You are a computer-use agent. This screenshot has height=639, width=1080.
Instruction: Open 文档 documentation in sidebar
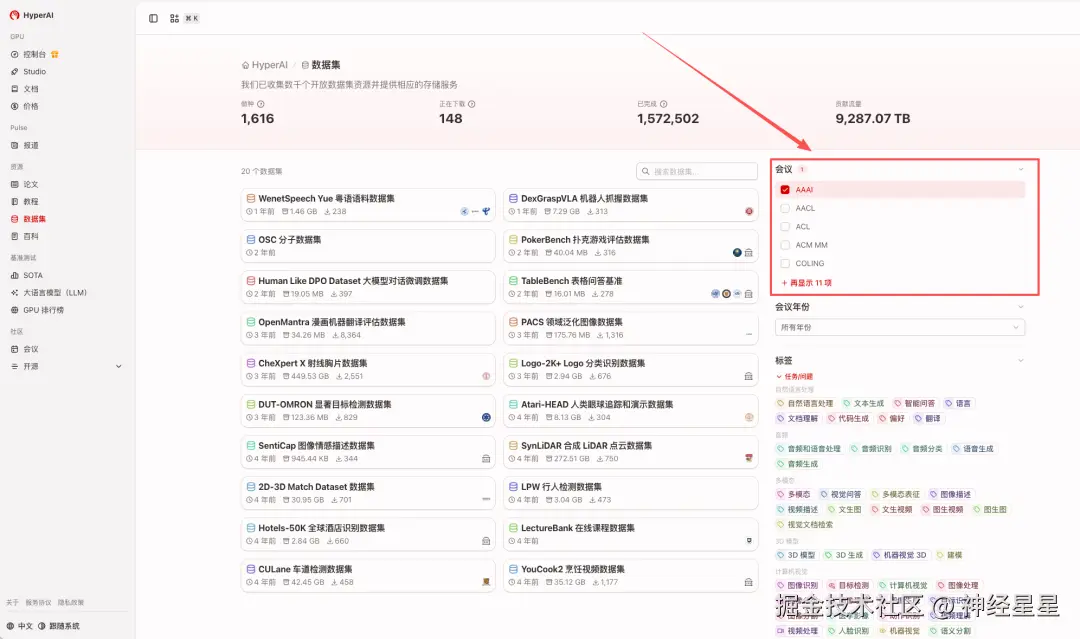tap(25, 89)
